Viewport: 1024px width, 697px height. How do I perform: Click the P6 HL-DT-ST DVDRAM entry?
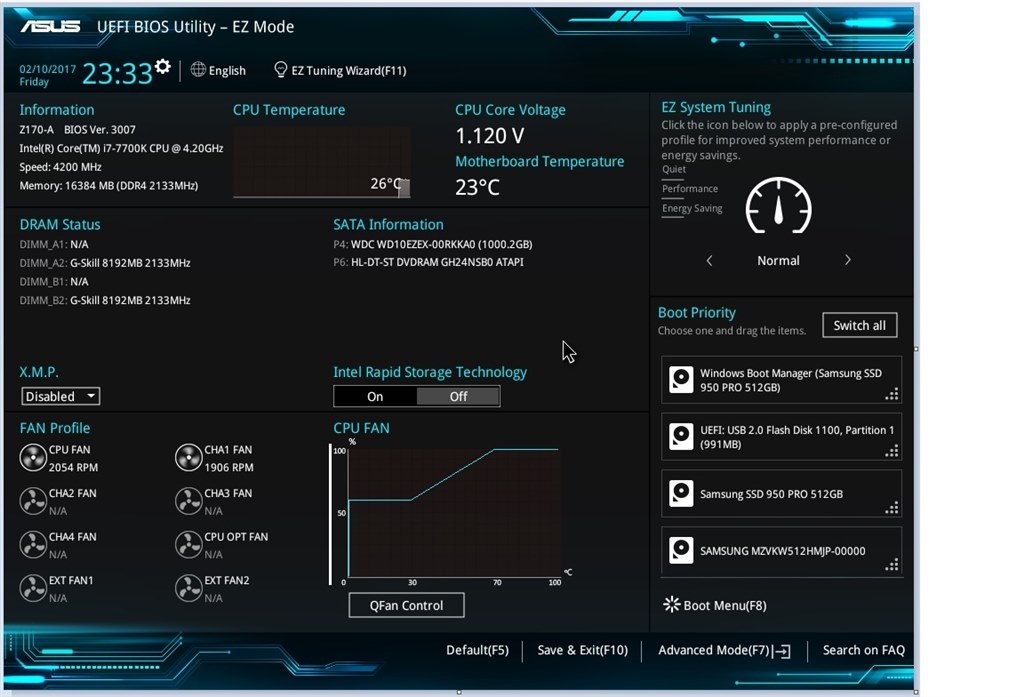(428, 262)
